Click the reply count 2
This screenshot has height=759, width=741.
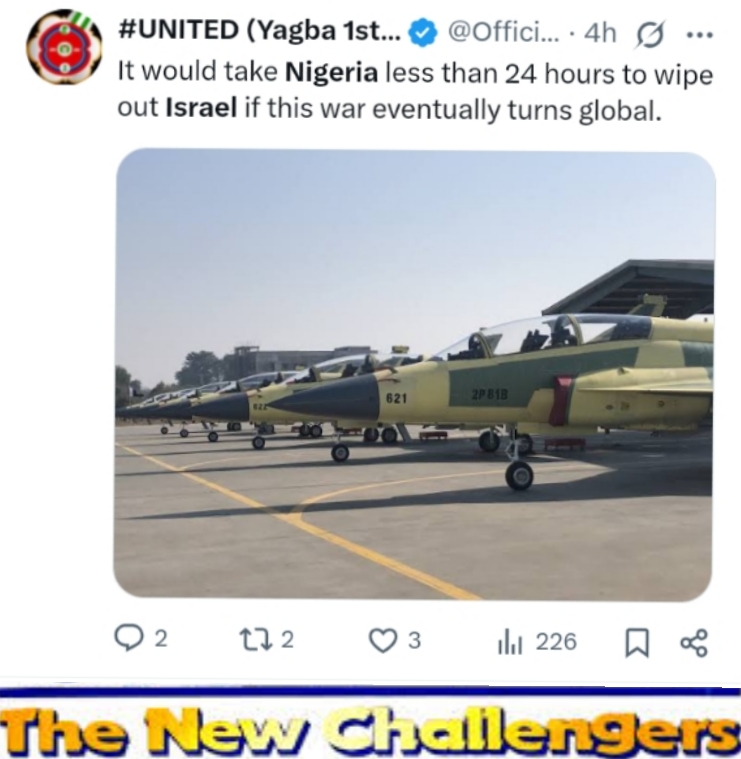tap(161, 639)
